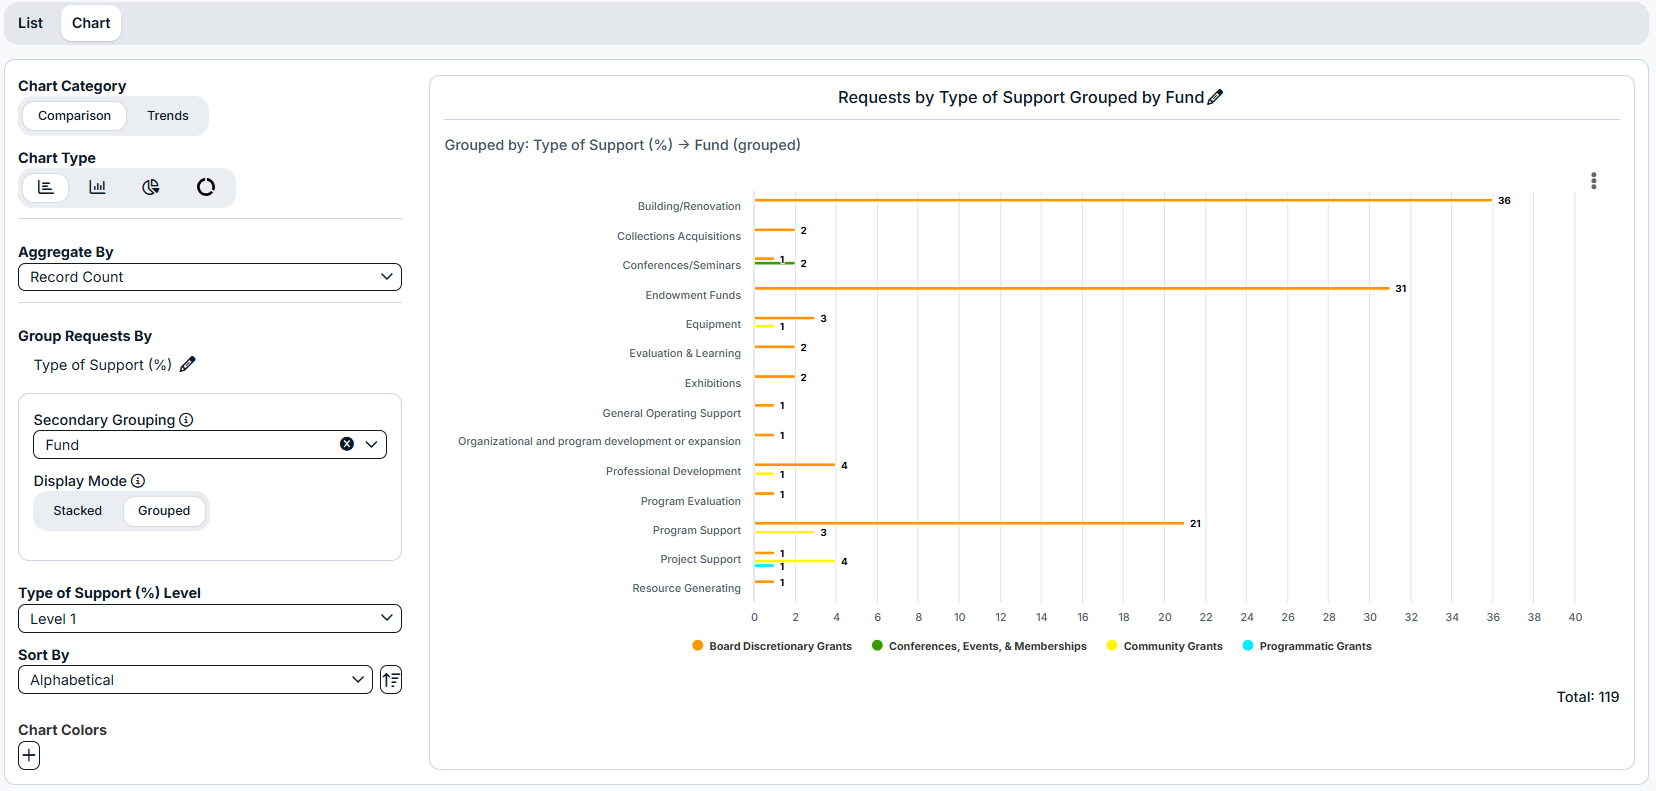
Task: Choose the donut chart type icon
Action: 206,187
